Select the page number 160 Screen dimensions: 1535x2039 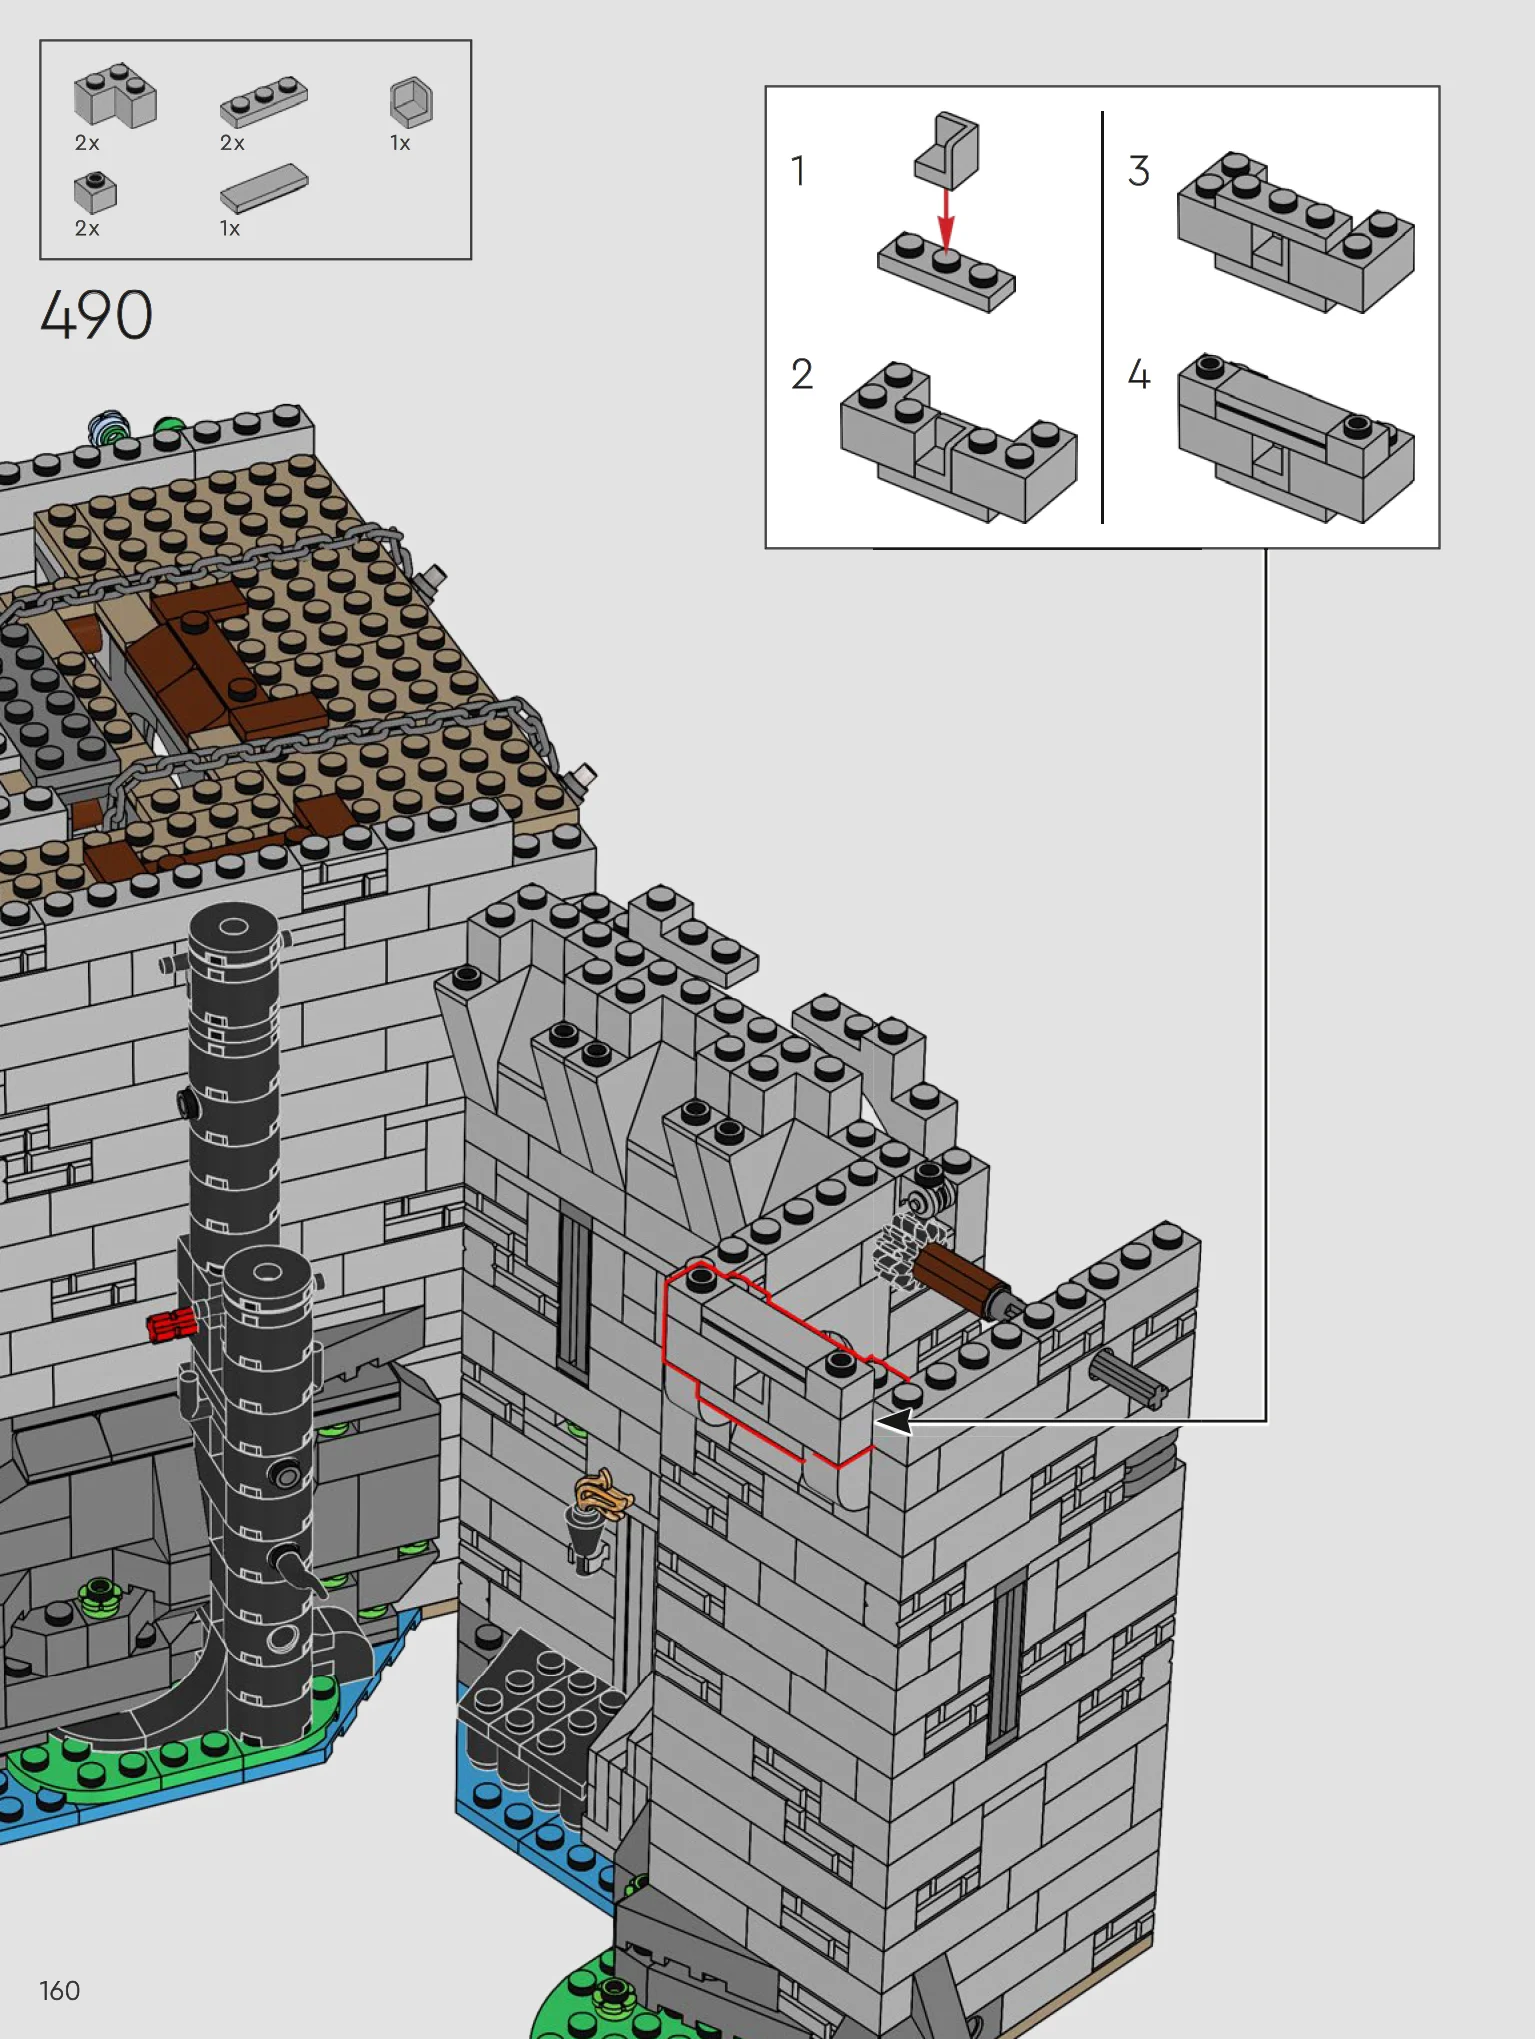click(x=60, y=1990)
